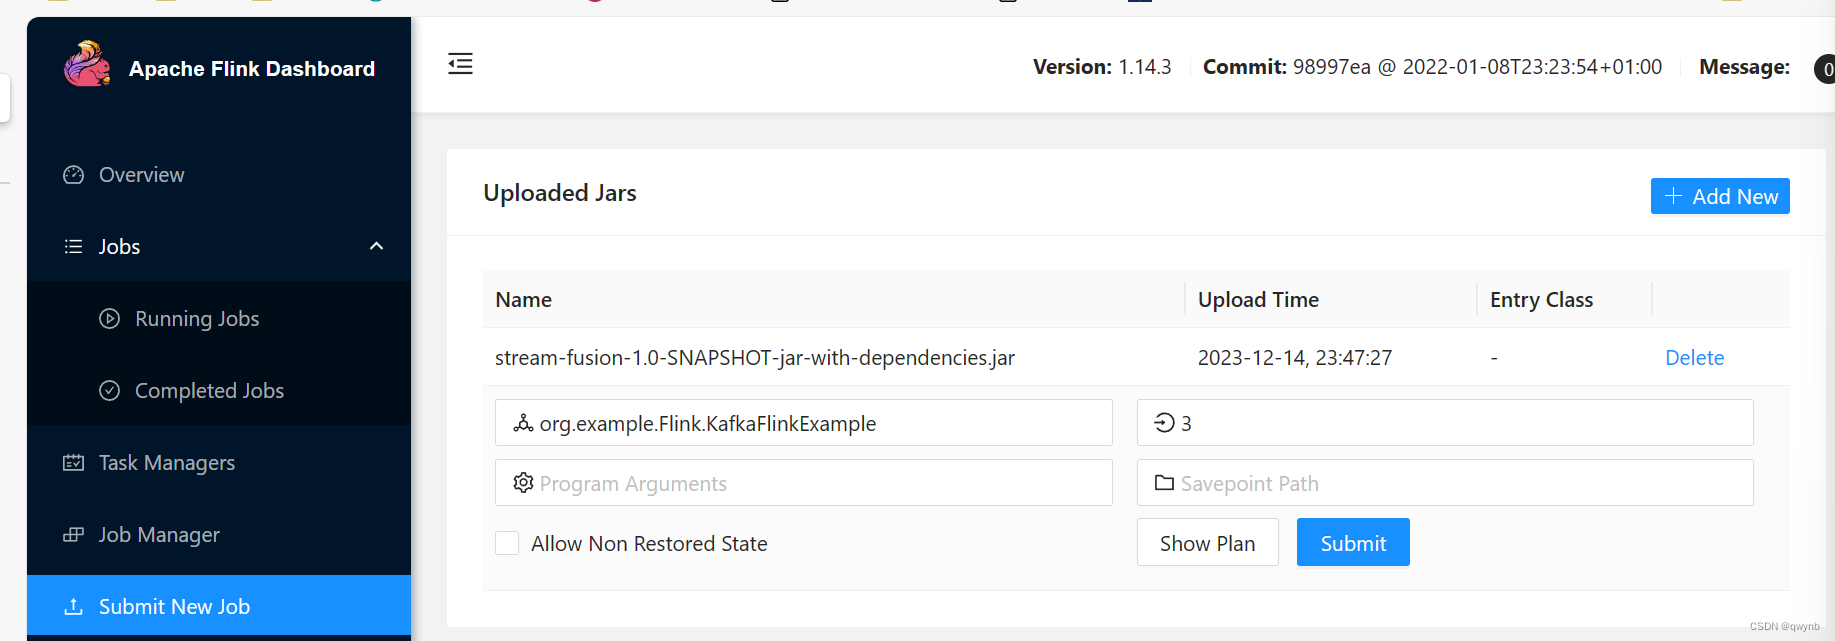Click the Apache Flink squirrel logo
Screen dimensions: 1835x641
(x=87, y=64)
